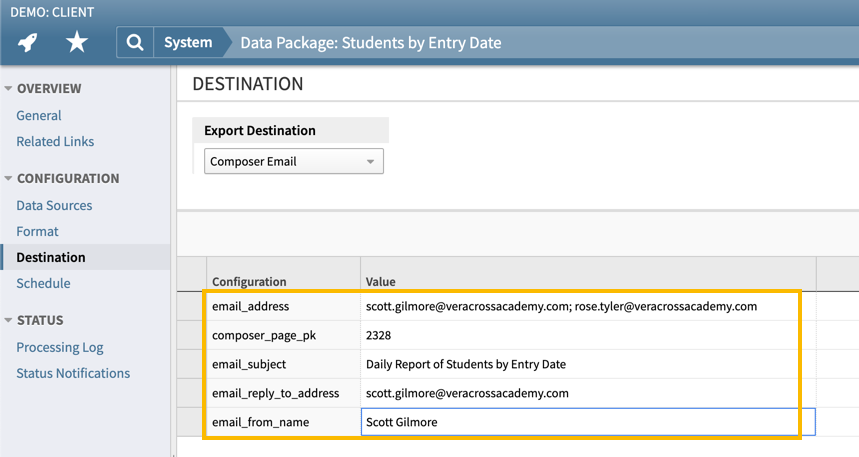The image size is (859, 457).
Task: Select row handle for email_from_name row
Action: click(x=192, y=422)
